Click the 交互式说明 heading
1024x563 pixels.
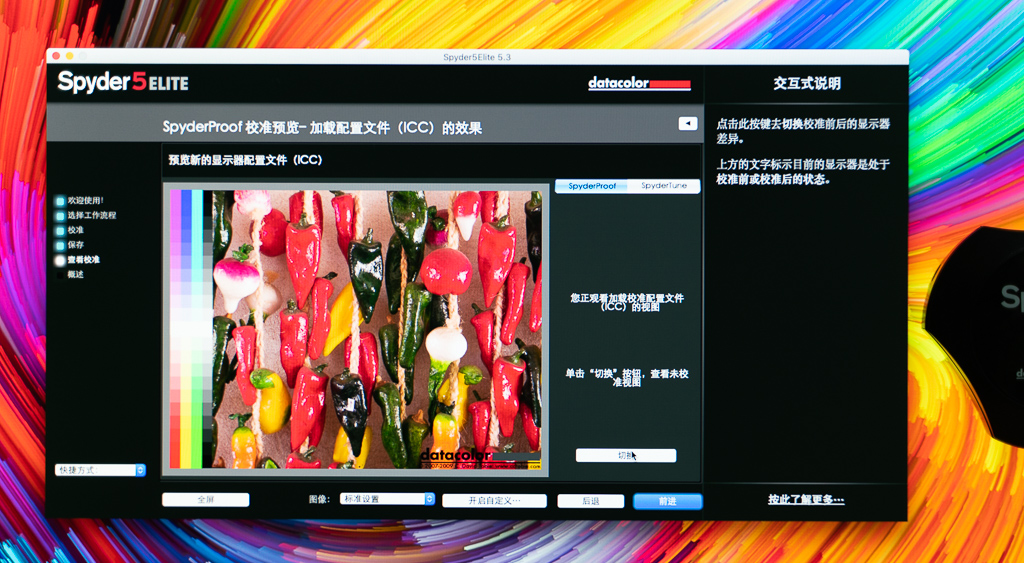tap(807, 84)
